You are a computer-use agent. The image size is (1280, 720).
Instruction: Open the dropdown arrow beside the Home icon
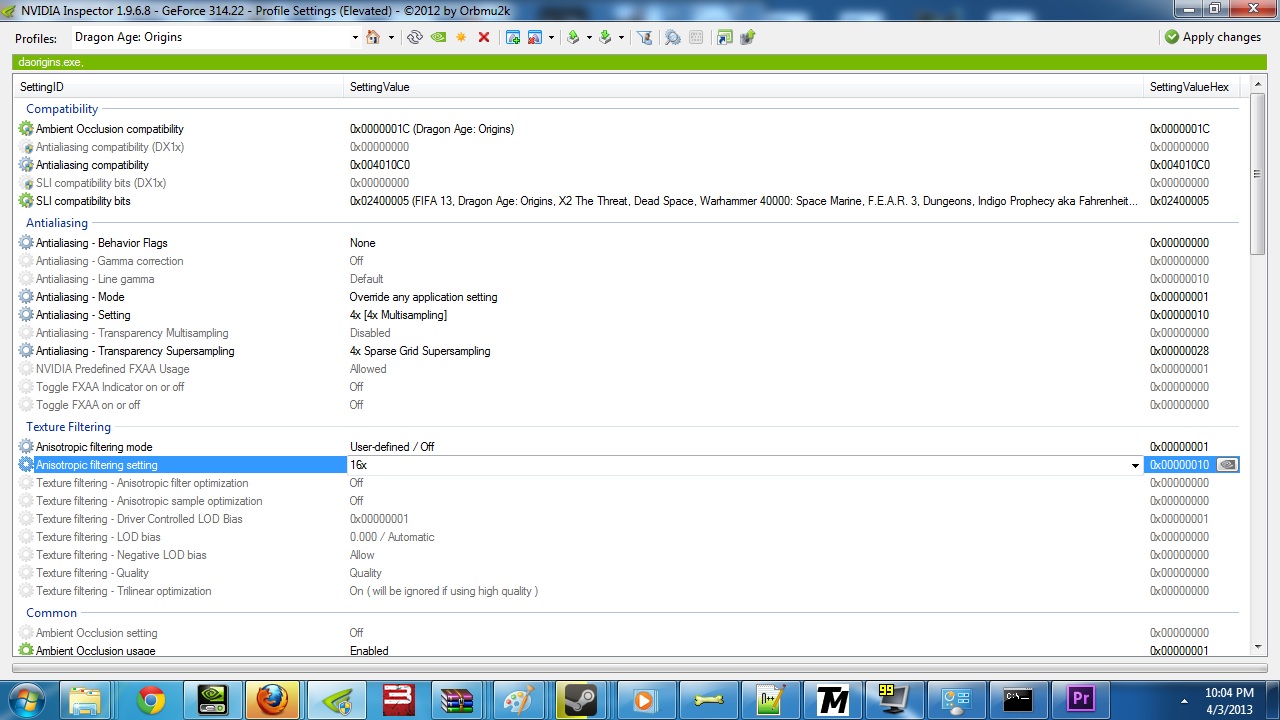click(391, 37)
